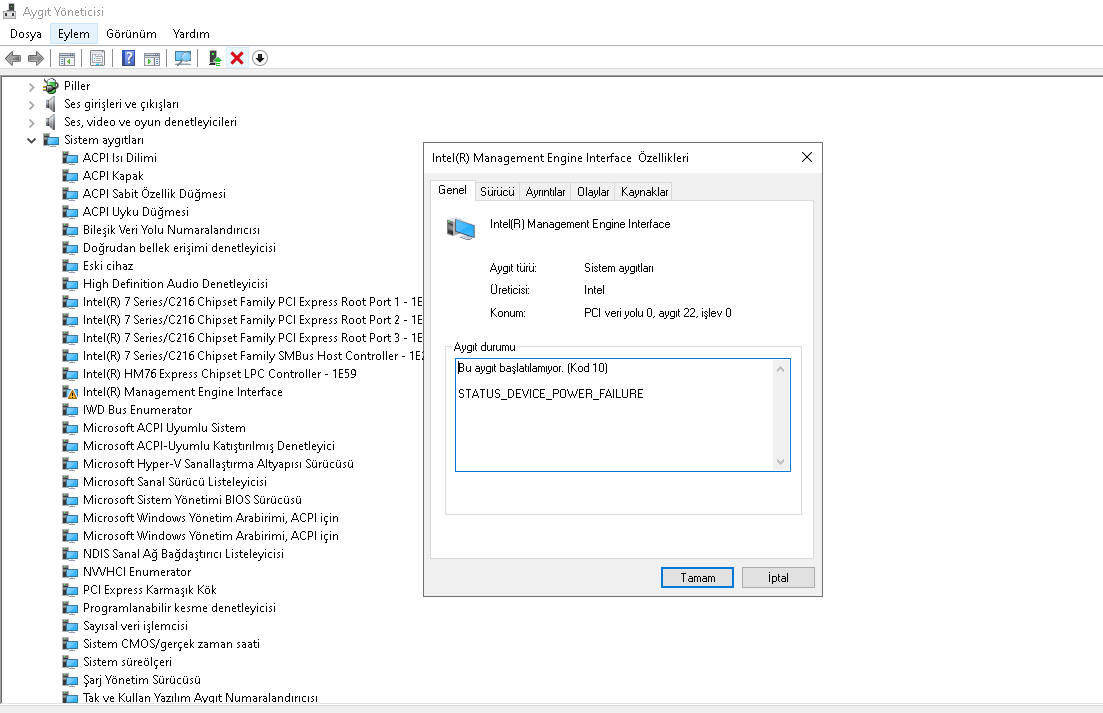Click the Disable device down-arrow icon

(x=260, y=58)
